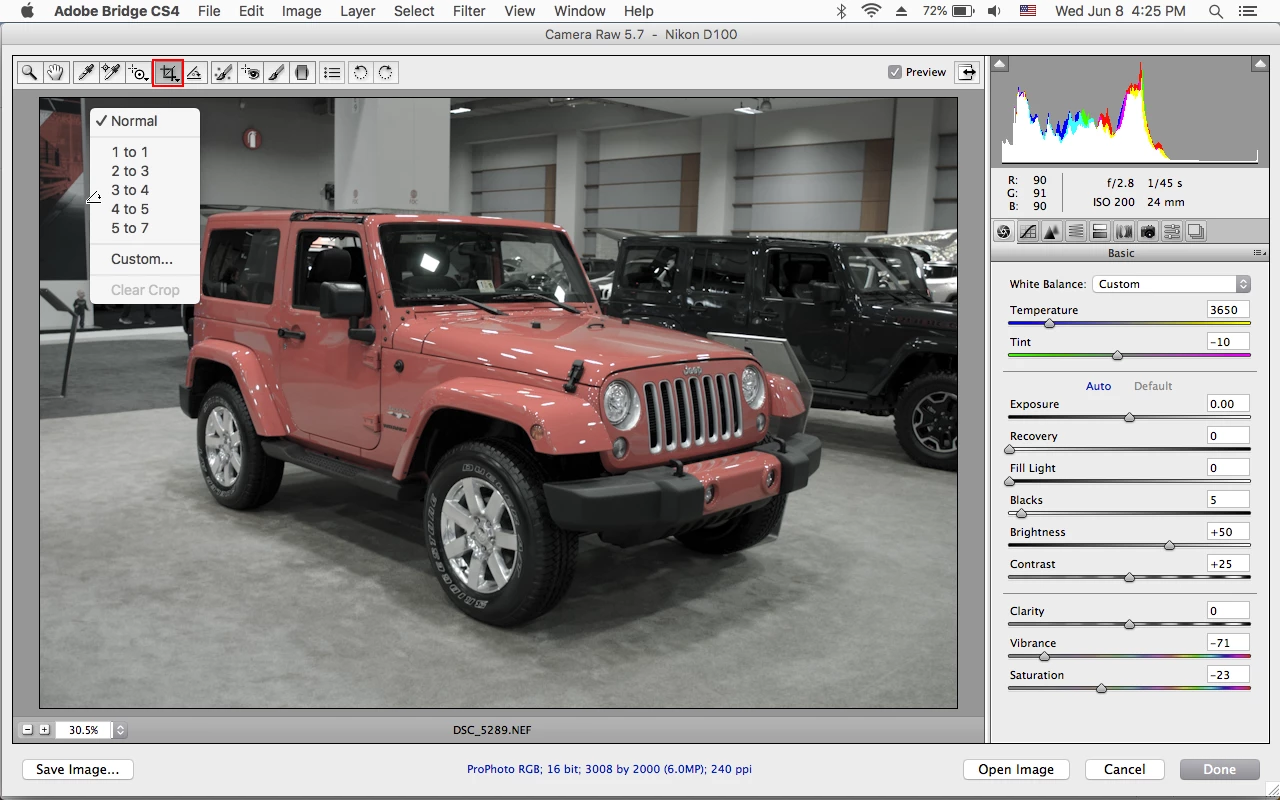Zoom in with the plus button
The height and width of the screenshot is (800, 1280).
(x=45, y=730)
